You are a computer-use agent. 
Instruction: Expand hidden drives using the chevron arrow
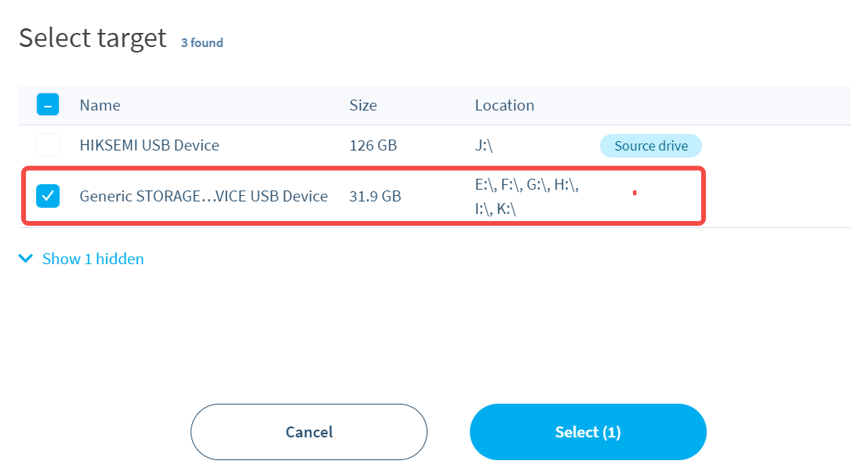tap(26, 259)
